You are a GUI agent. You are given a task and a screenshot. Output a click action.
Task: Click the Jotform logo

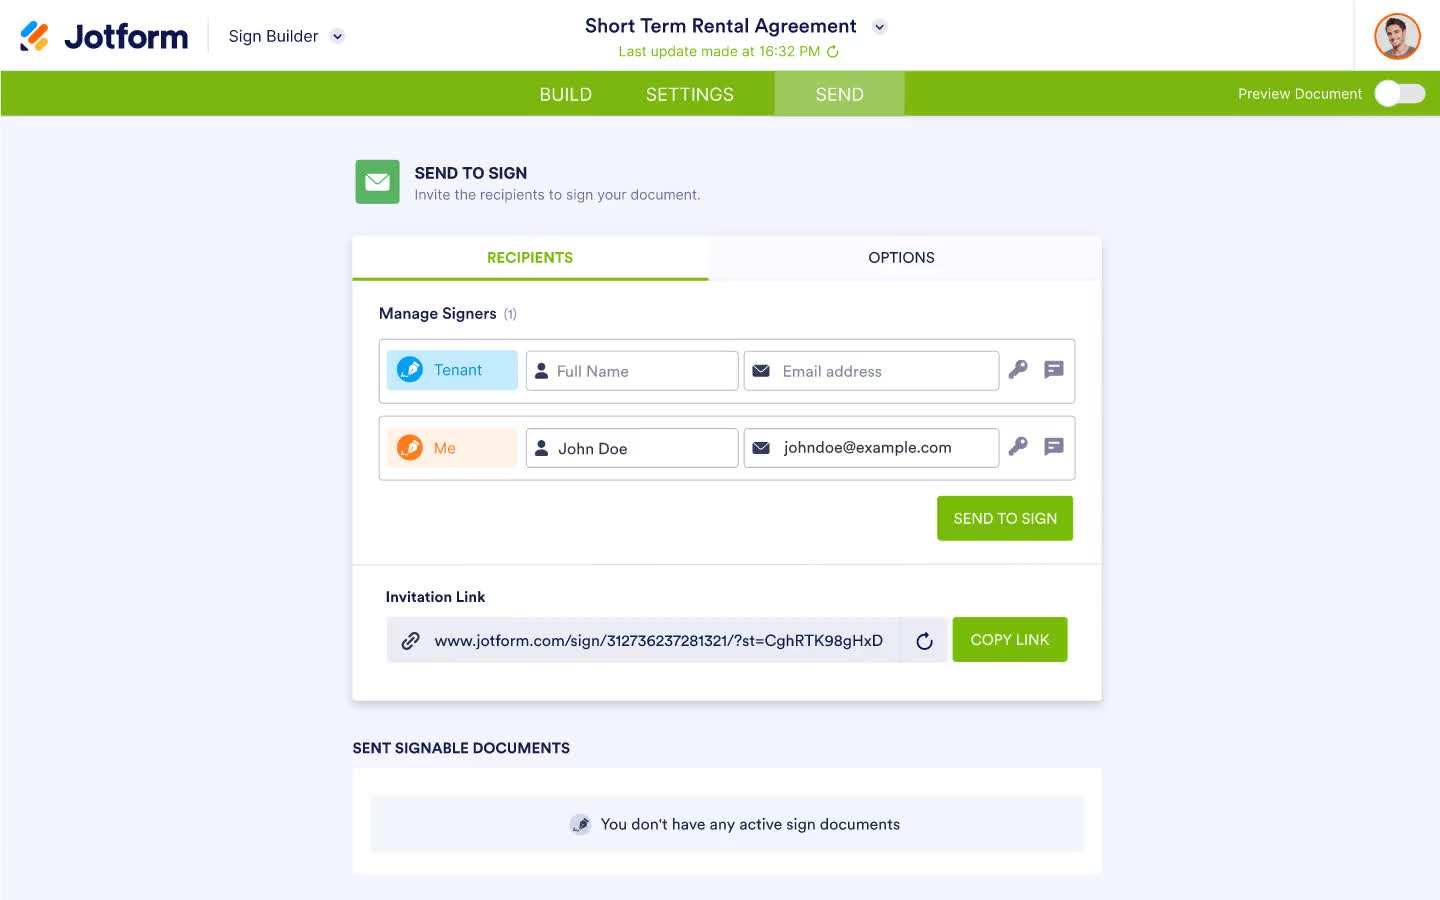click(103, 36)
